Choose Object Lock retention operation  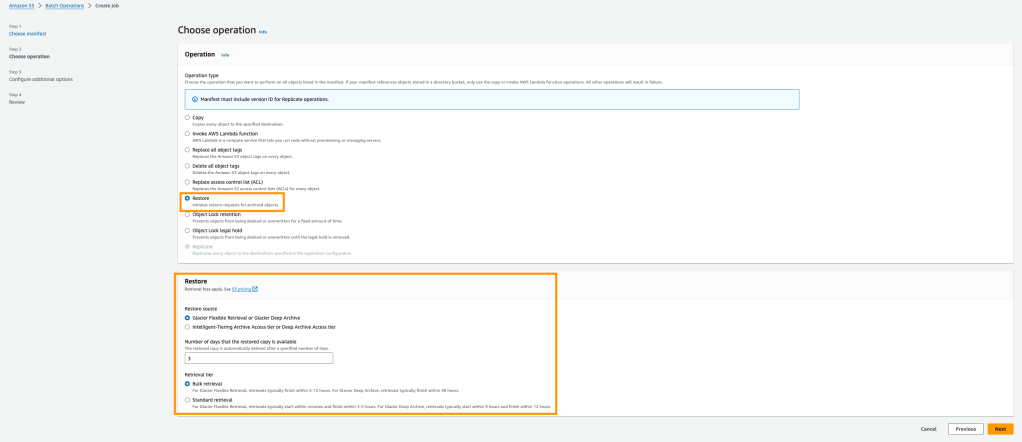pos(187,214)
